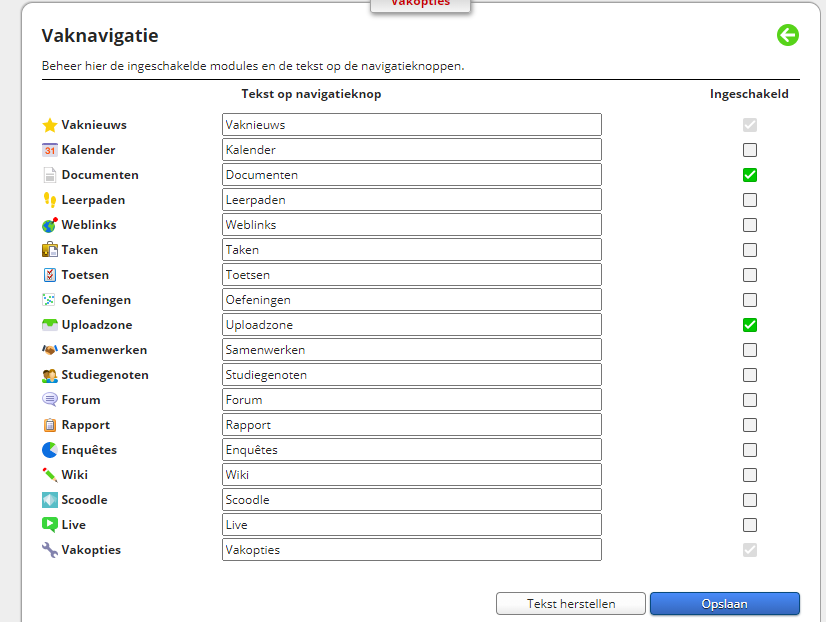Click the Samenwerken handshake icon
The height and width of the screenshot is (622, 826).
[x=50, y=350]
